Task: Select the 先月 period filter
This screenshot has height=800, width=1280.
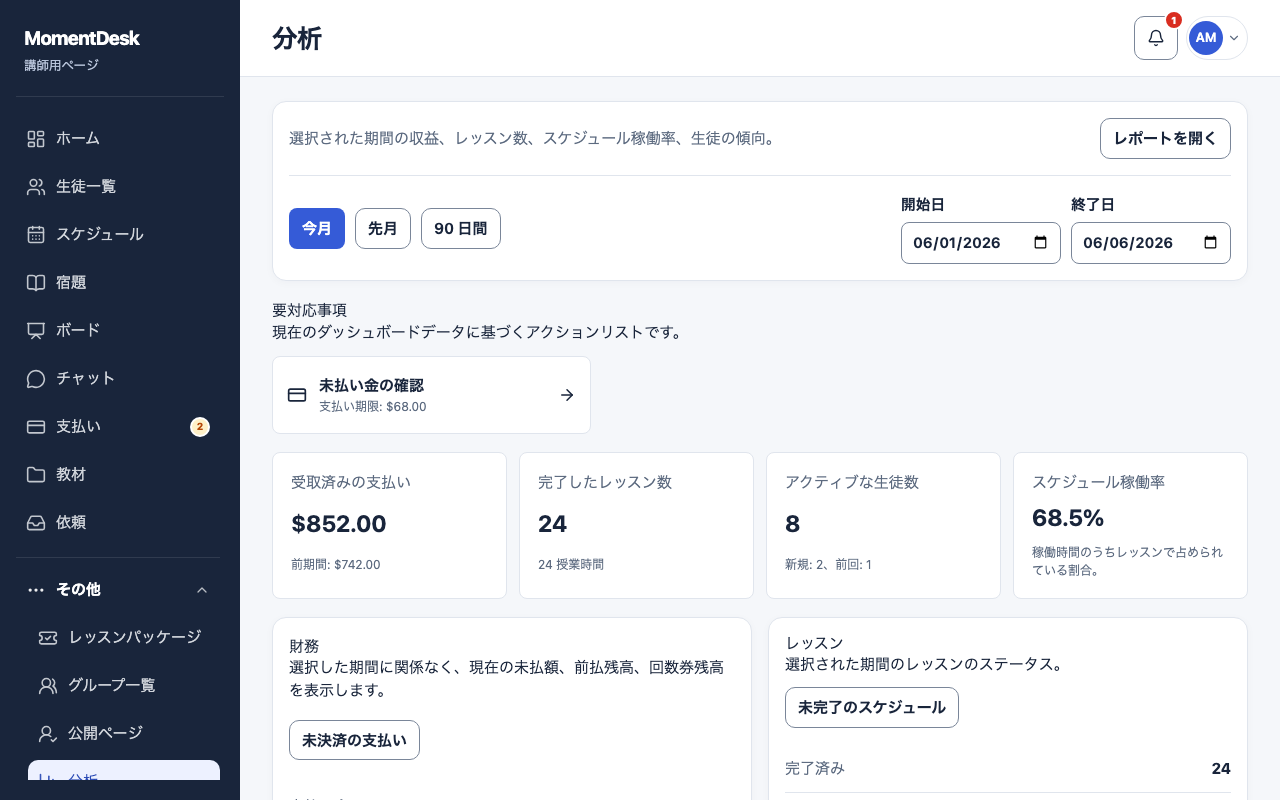Action: pos(383,228)
